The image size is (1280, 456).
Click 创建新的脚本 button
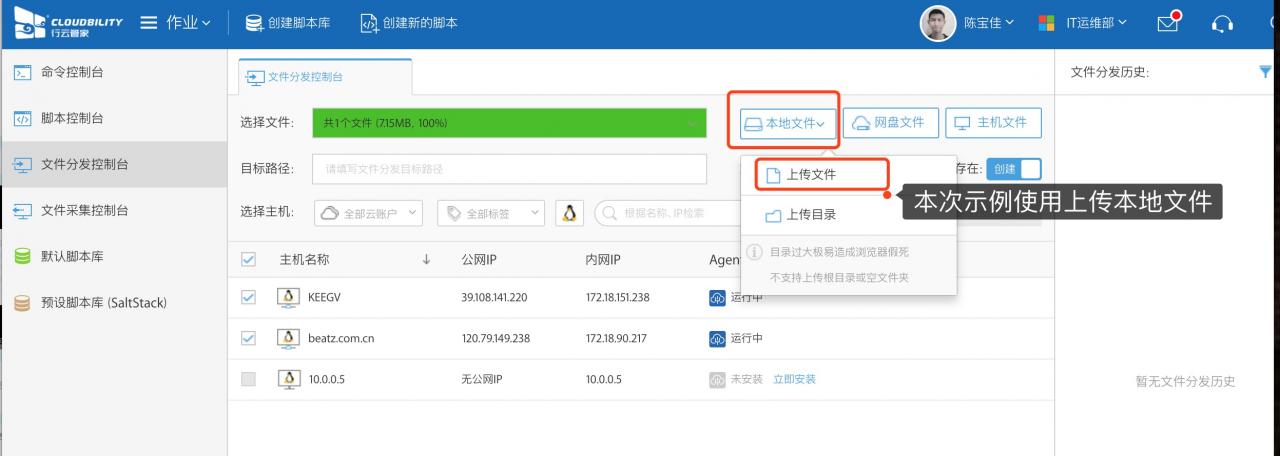pos(408,22)
